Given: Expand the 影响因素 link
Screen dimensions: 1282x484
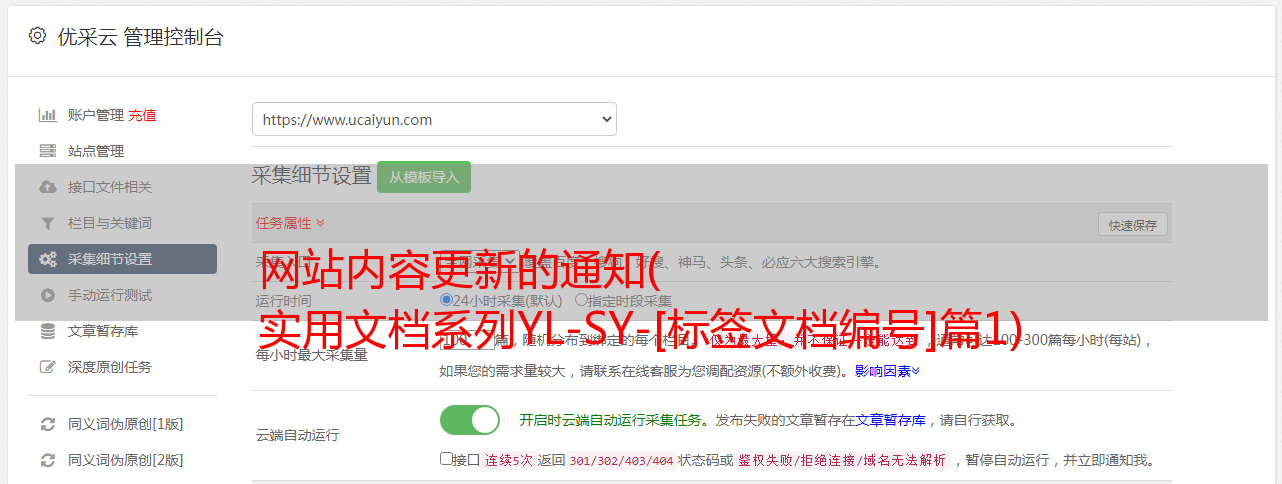Looking at the screenshot, I should [887, 371].
